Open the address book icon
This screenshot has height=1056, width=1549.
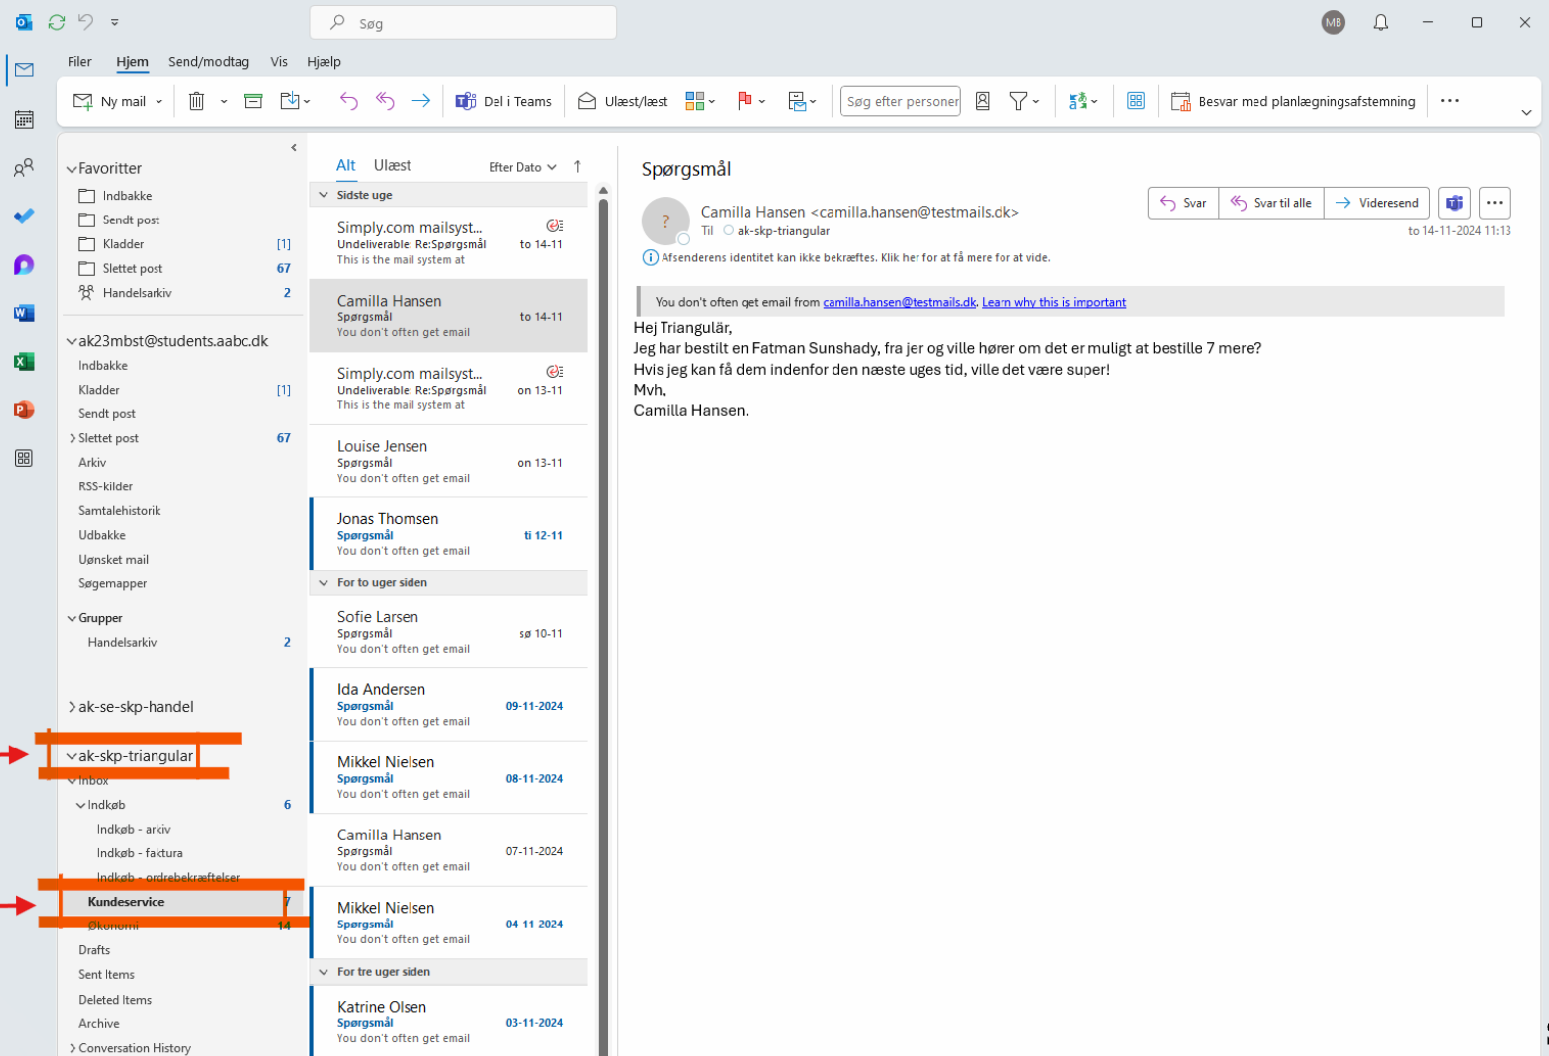(x=983, y=101)
